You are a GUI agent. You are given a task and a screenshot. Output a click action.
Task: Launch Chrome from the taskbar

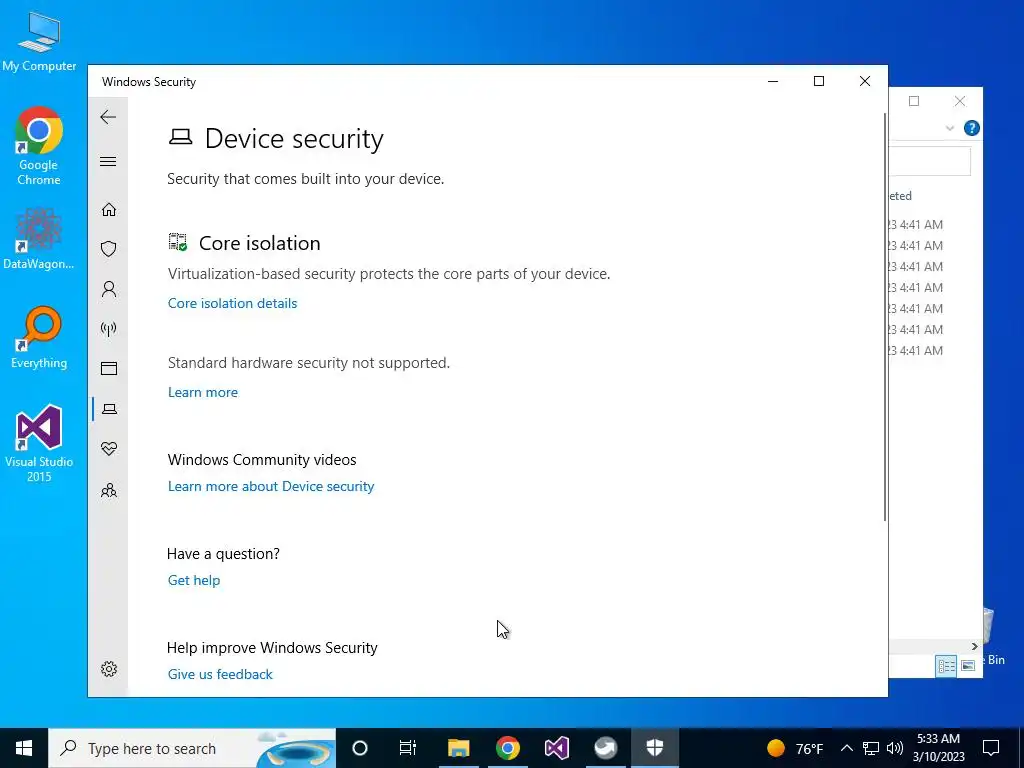pos(507,748)
